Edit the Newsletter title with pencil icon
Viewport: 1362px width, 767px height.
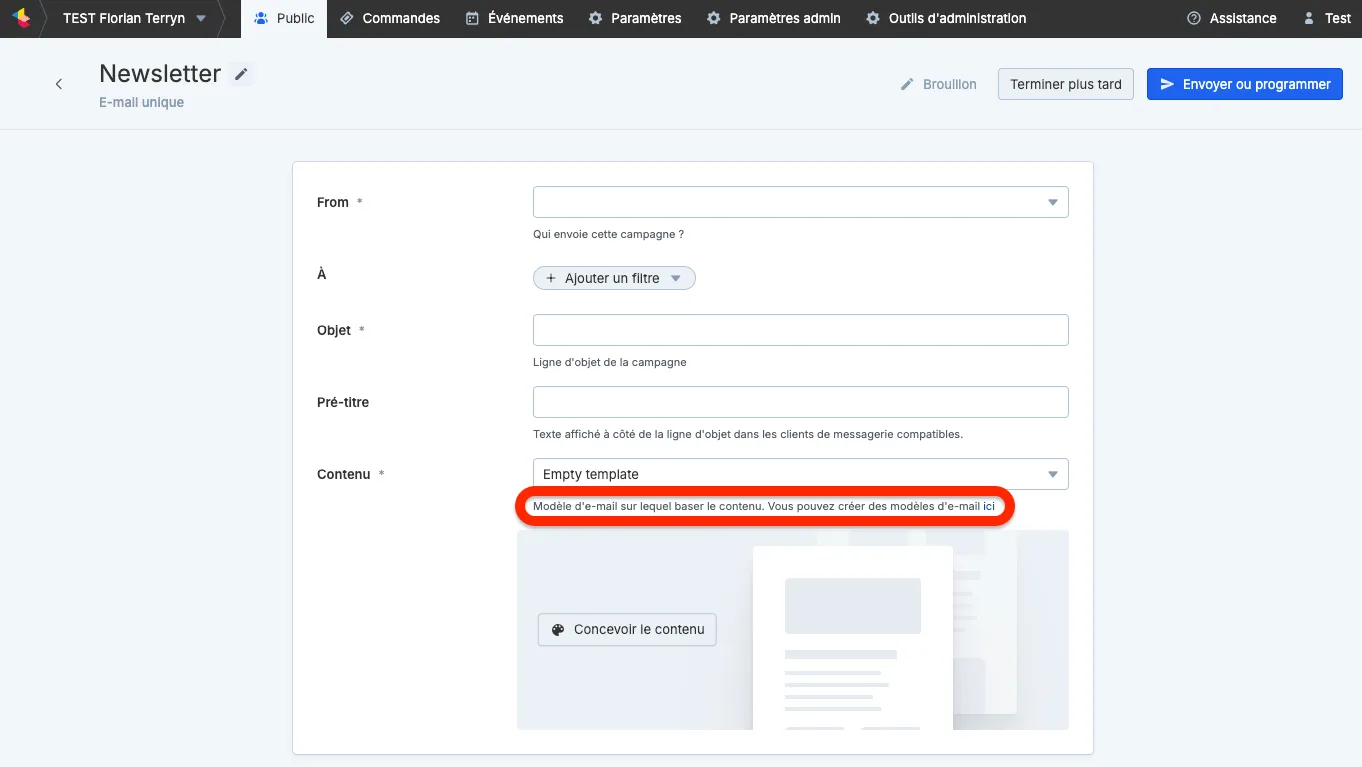(241, 74)
